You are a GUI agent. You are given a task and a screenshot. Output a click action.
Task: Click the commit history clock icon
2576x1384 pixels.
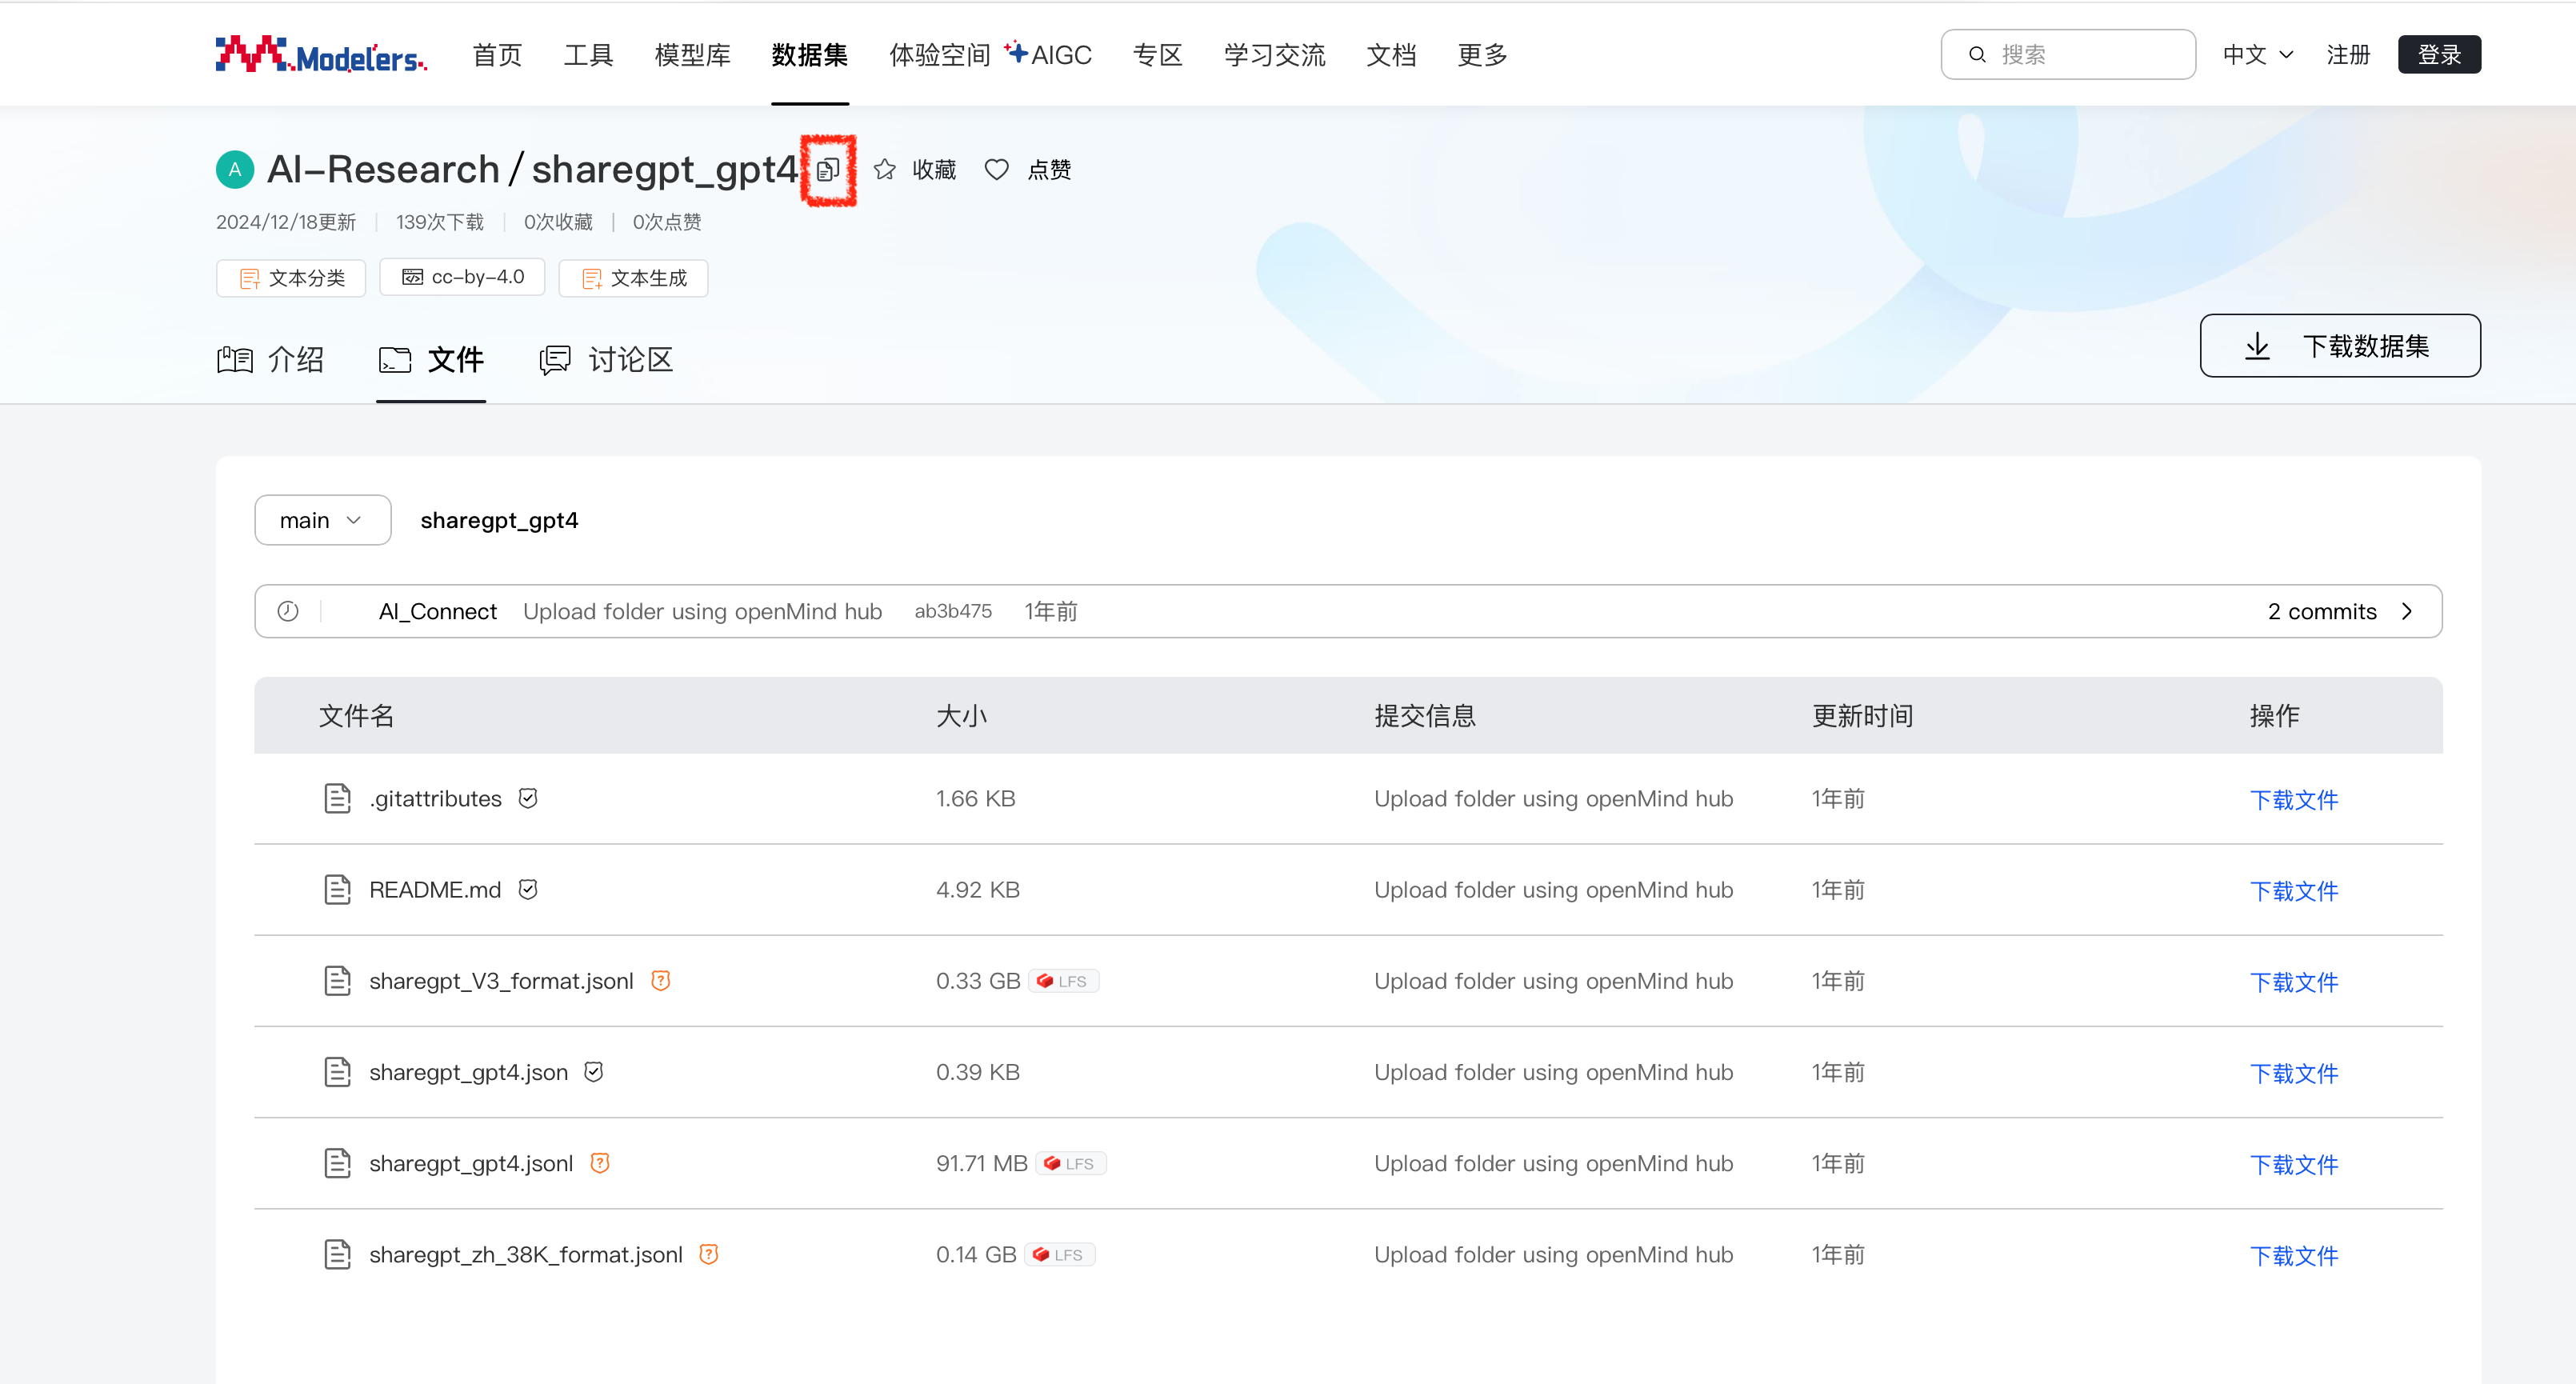[288, 611]
